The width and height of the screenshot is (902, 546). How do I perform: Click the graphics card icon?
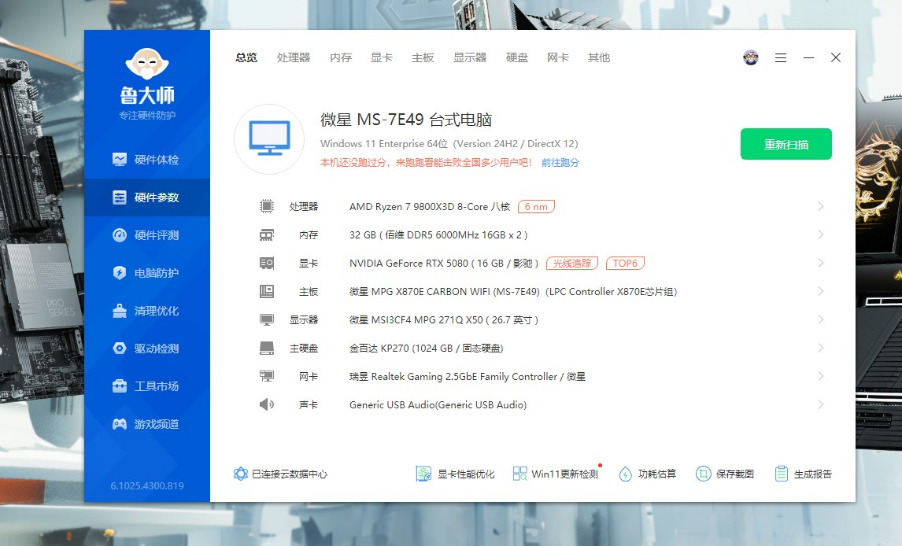click(266, 263)
